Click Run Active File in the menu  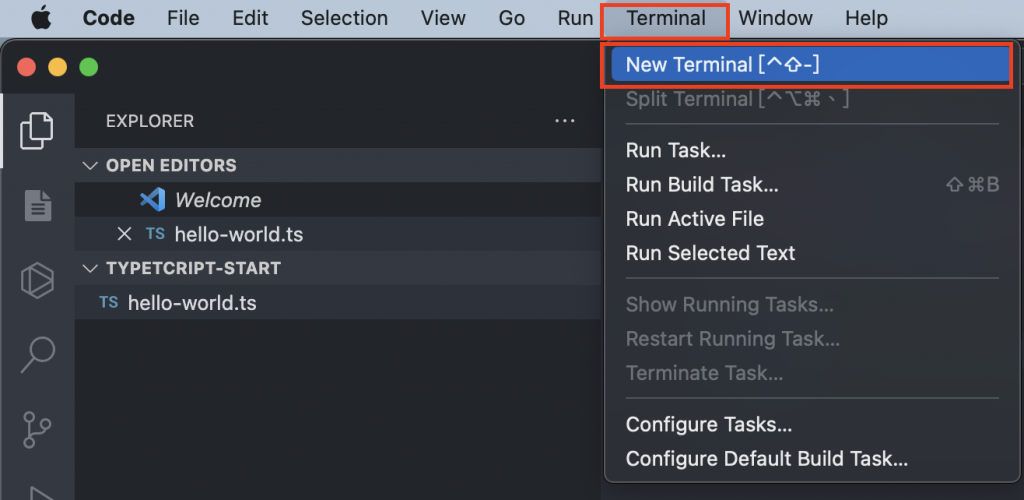(x=695, y=219)
